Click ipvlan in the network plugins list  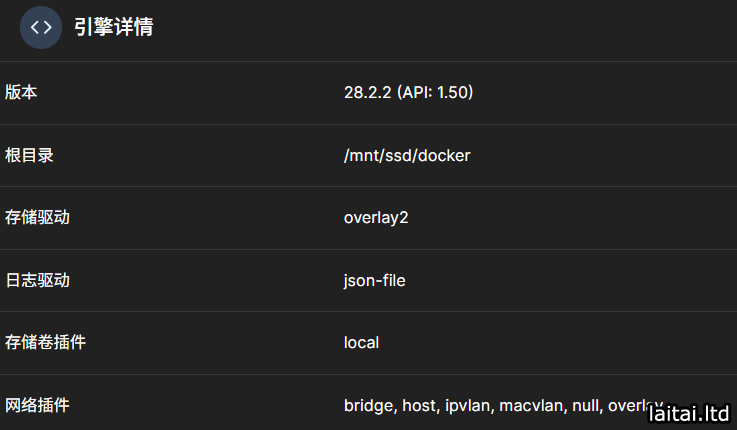point(468,406)
